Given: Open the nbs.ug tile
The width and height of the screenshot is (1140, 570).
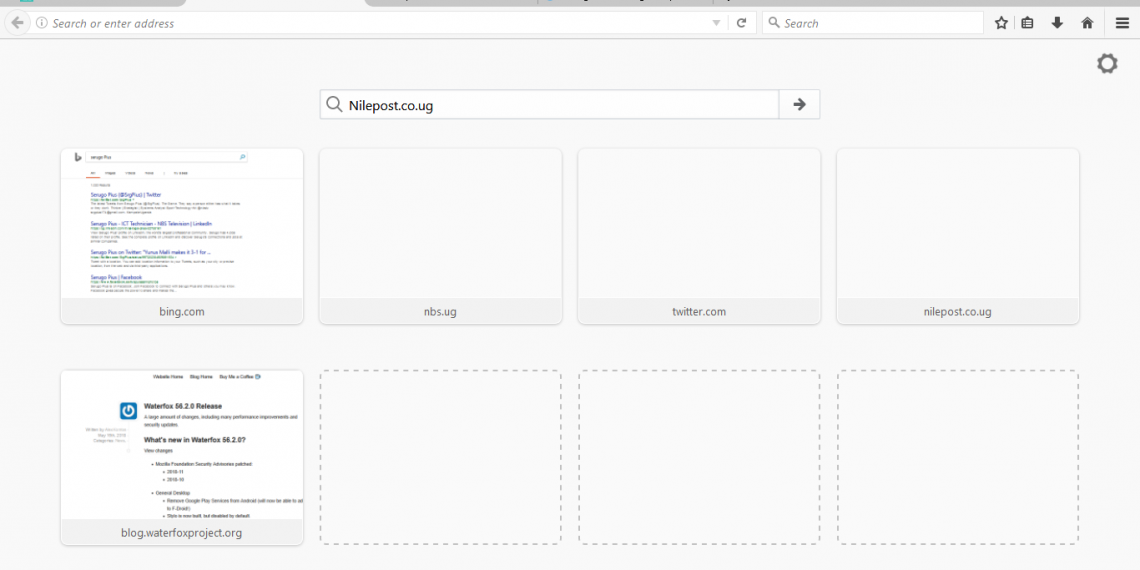Looking at the screenshot, I should pos(440,236).
